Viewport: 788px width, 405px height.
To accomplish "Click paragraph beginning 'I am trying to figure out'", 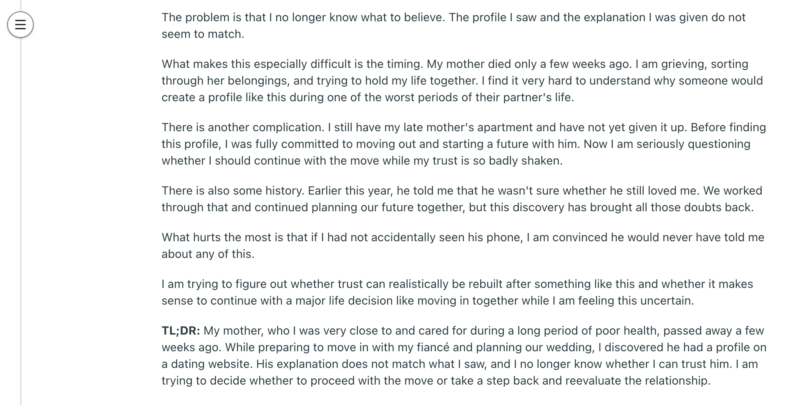I will tap(457, 292).
